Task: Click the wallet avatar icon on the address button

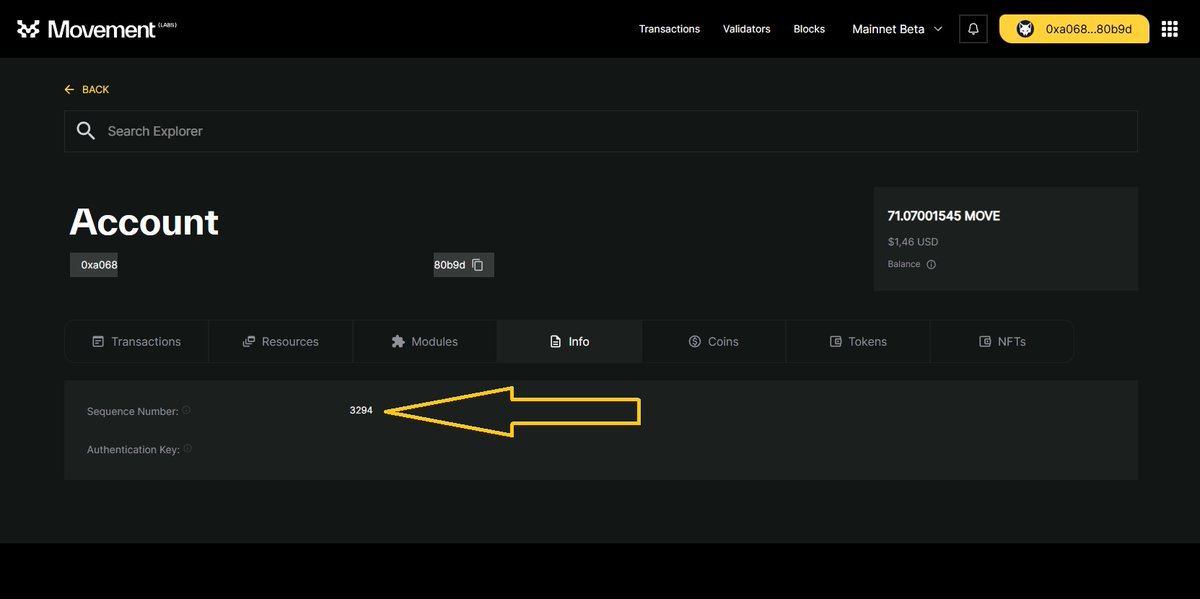Action: coord(1024,29)
